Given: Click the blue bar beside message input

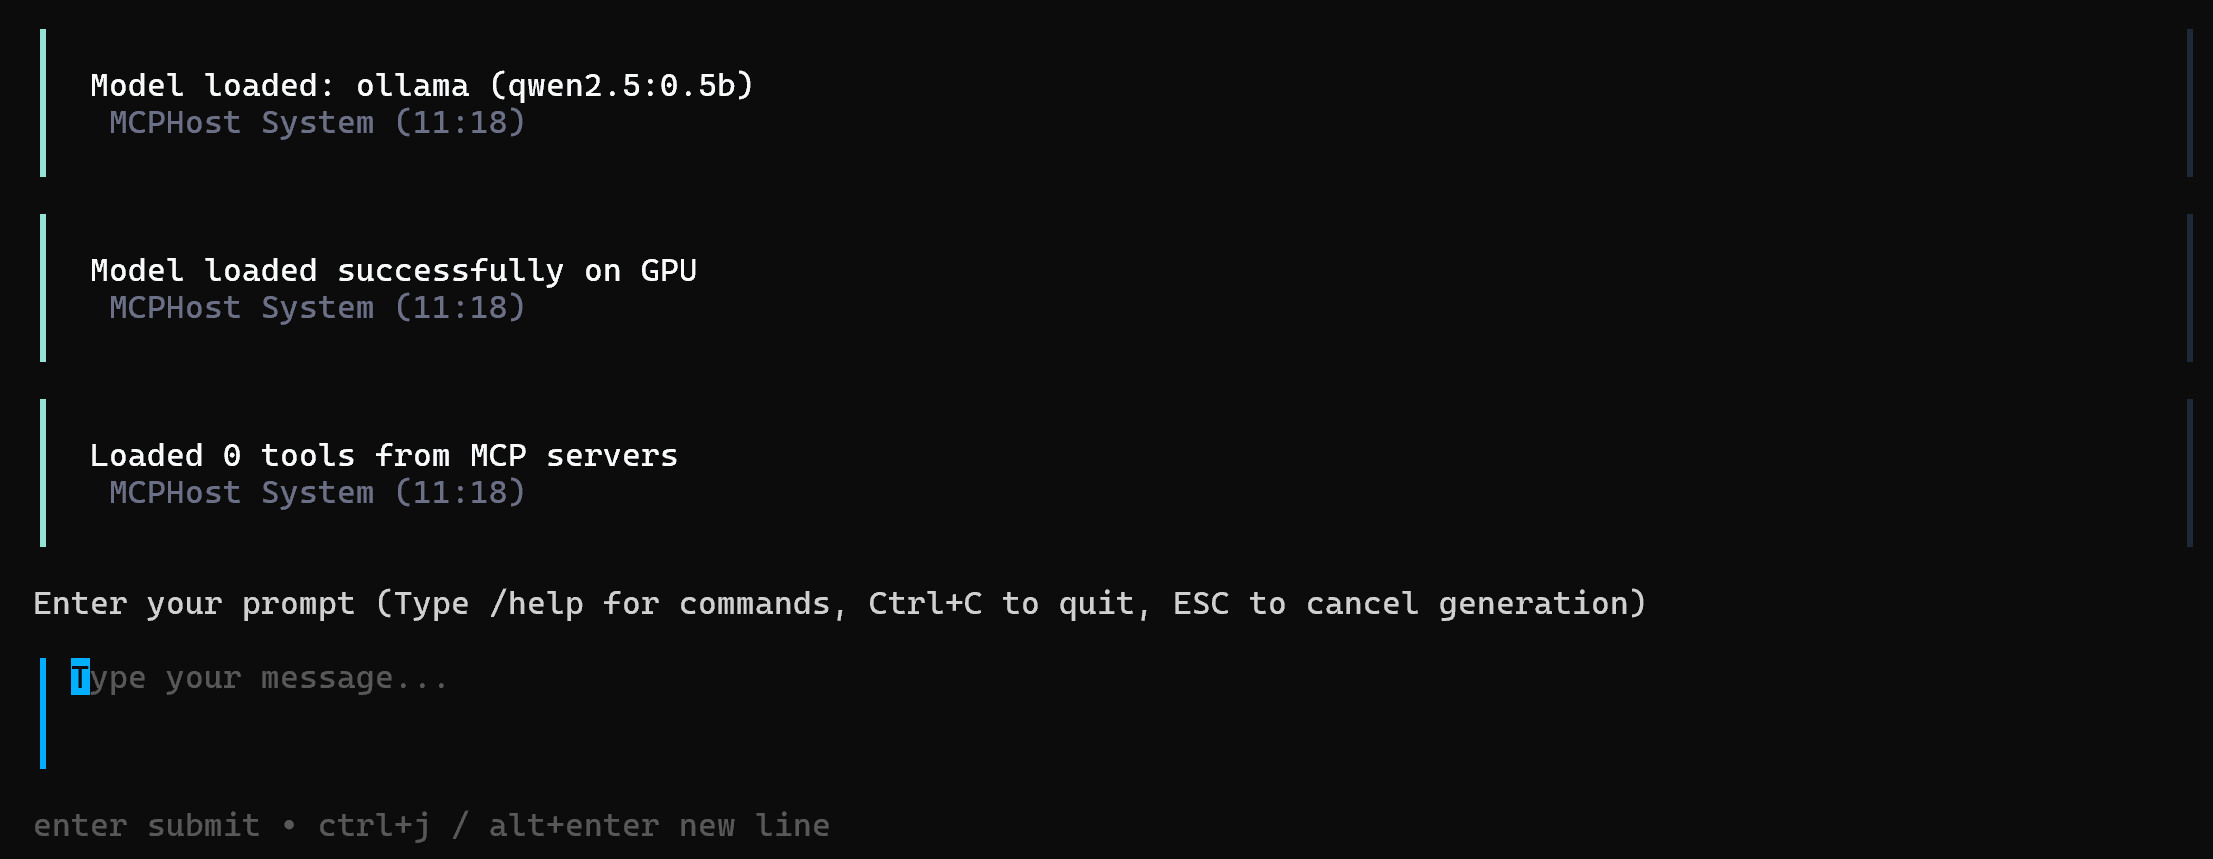Looking at the screenshot, I should tap(43, 713).
